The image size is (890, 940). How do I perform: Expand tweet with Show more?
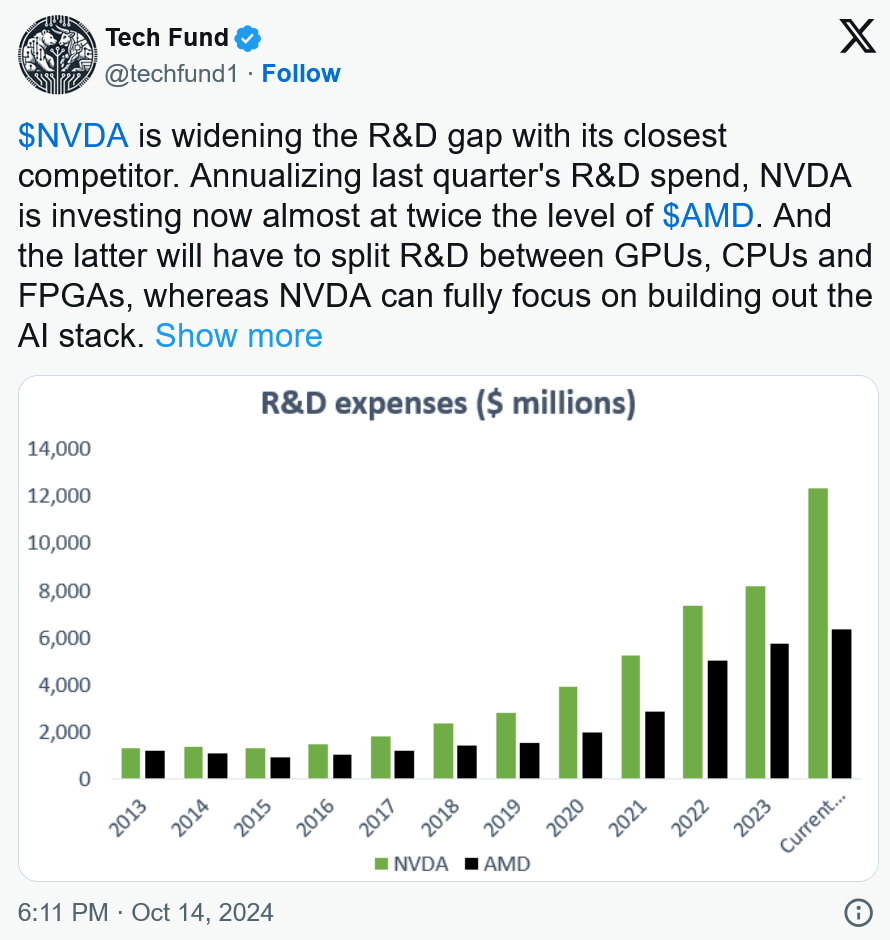(239, 335)
